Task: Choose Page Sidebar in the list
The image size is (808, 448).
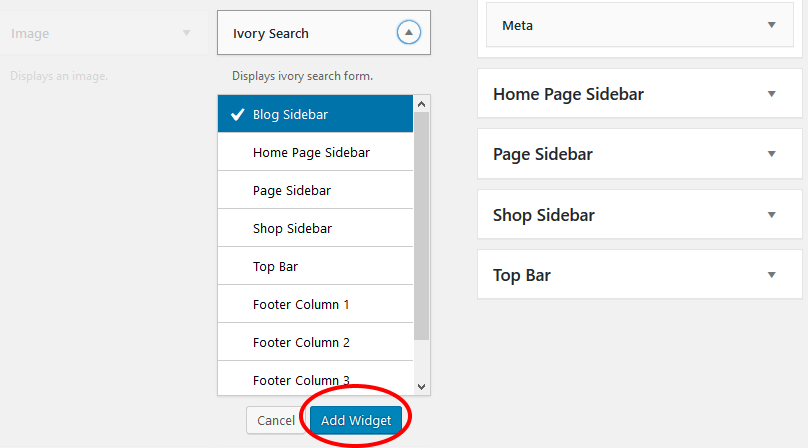Action: pyautogui.click(x=315, y=190)
